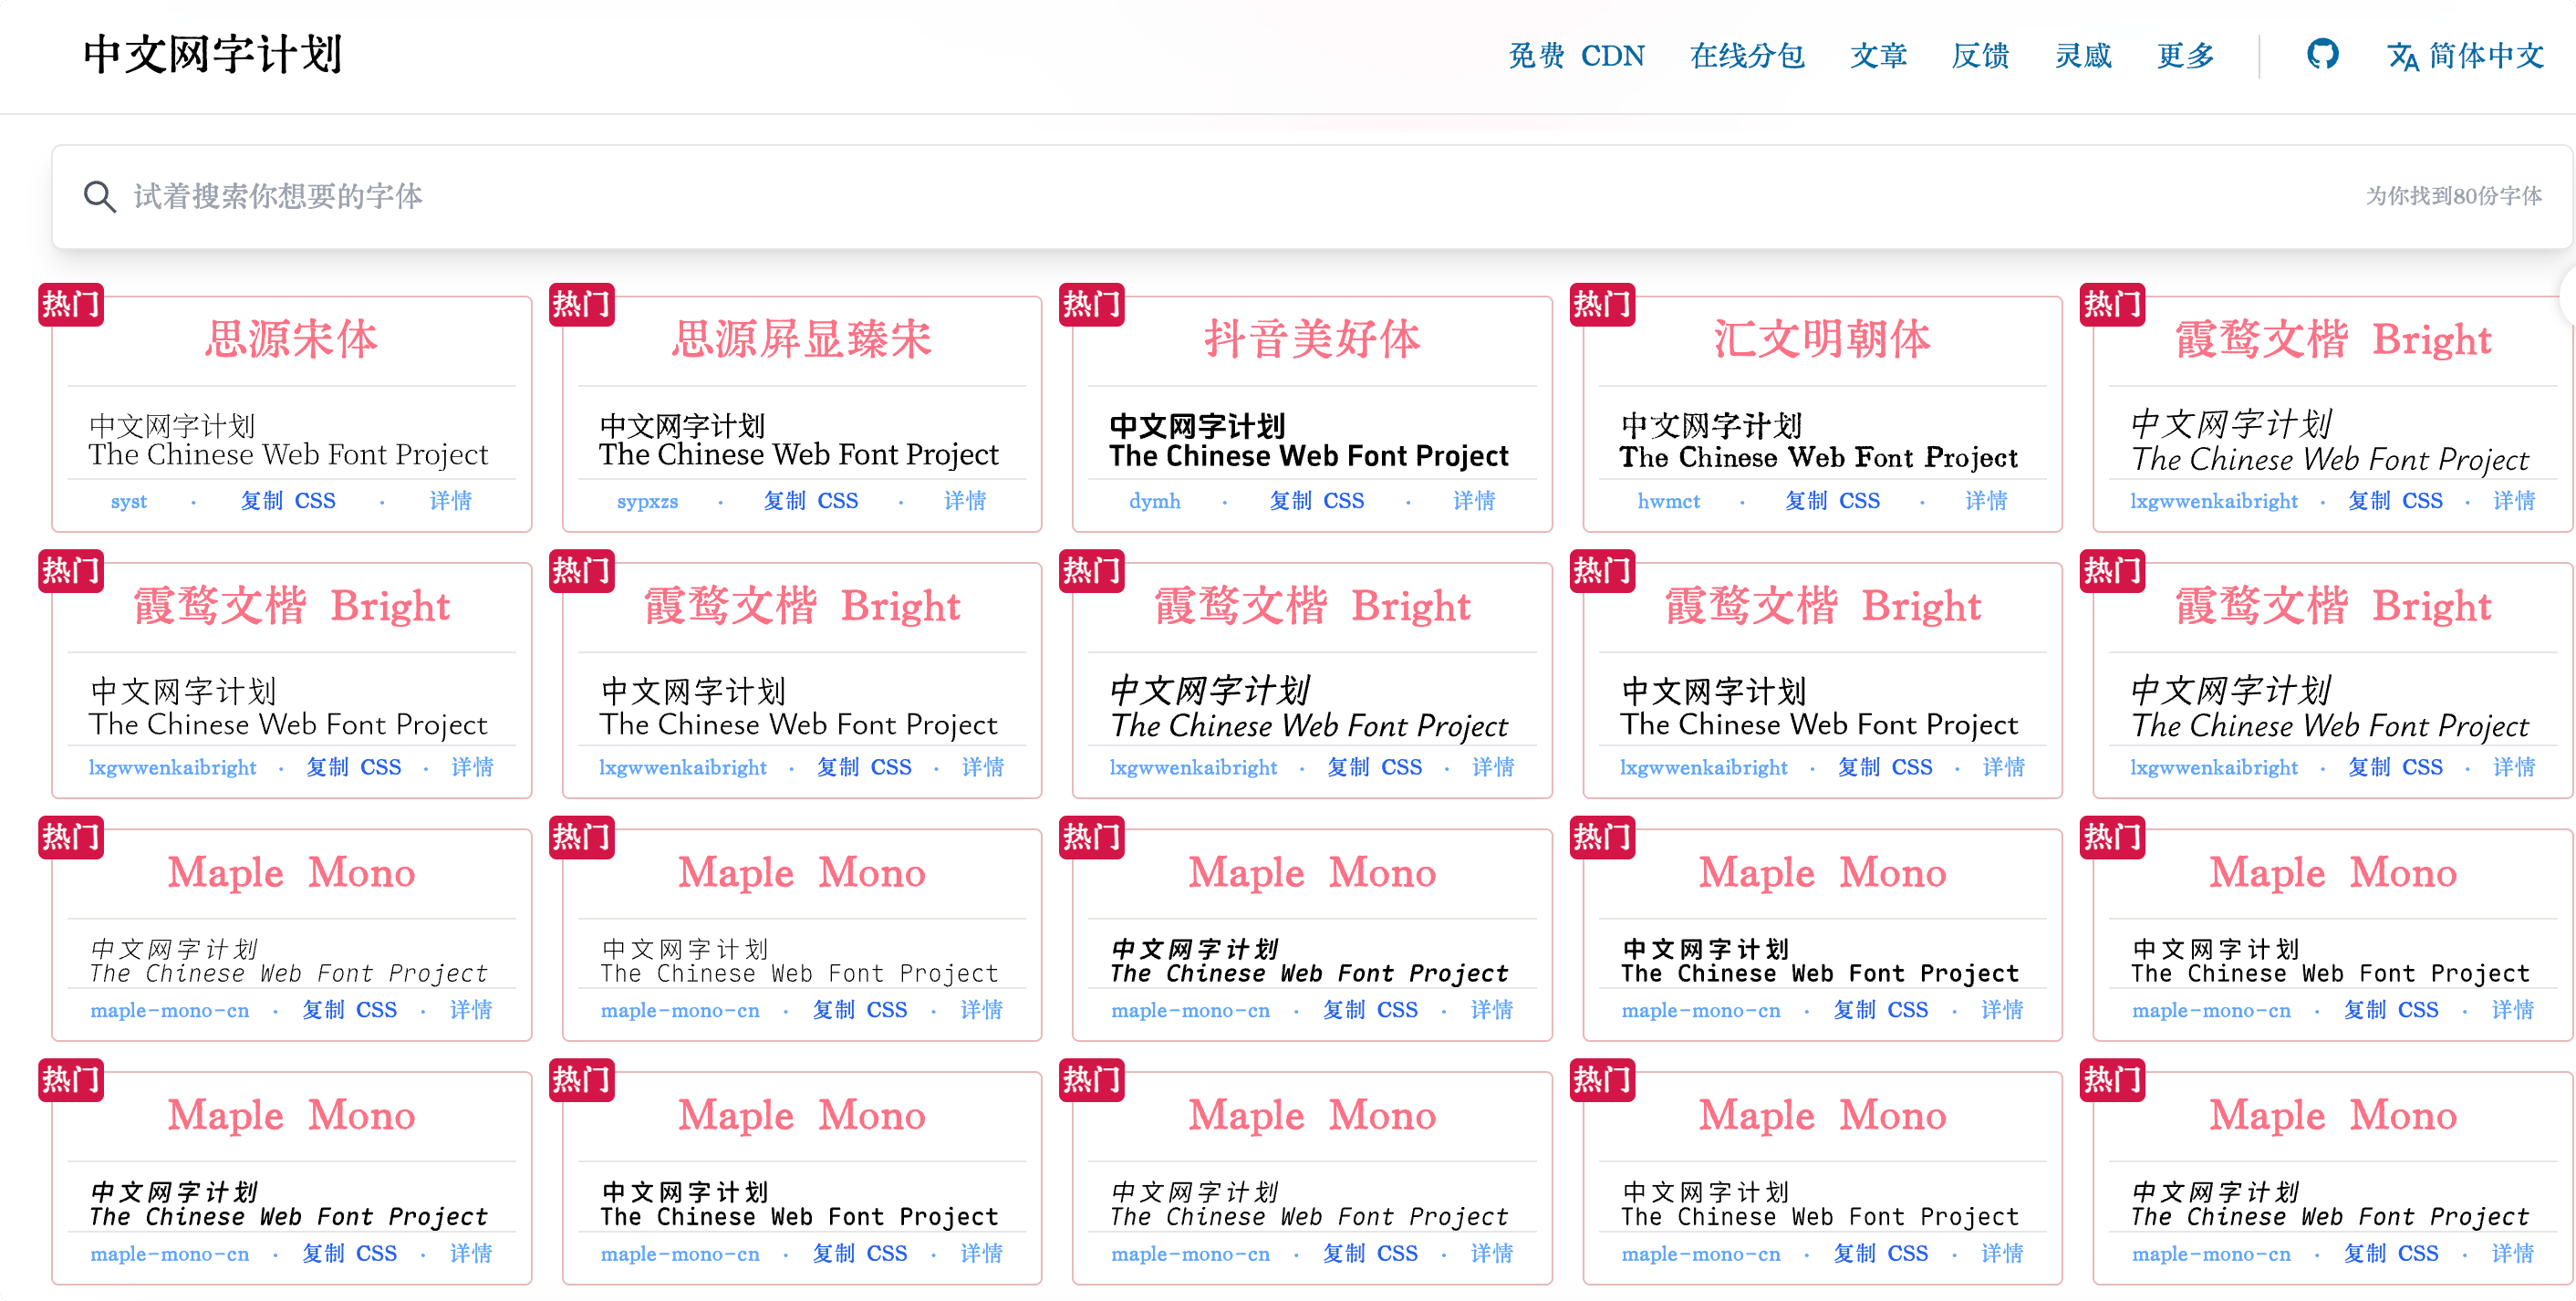Open the GitHub repository icon

pos(2321,54)
